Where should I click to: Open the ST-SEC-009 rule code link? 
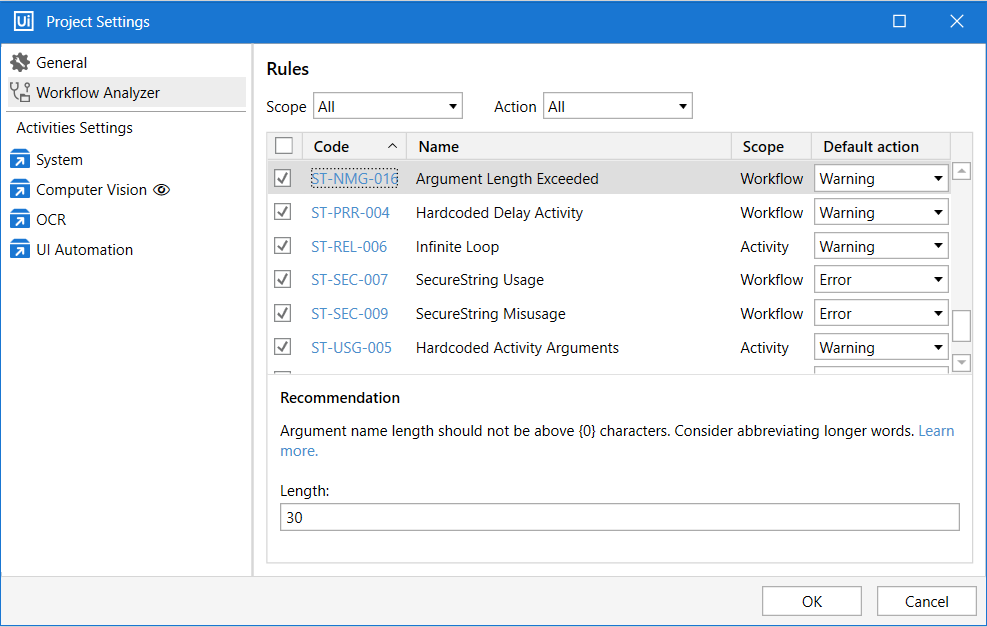pos(349,314)
